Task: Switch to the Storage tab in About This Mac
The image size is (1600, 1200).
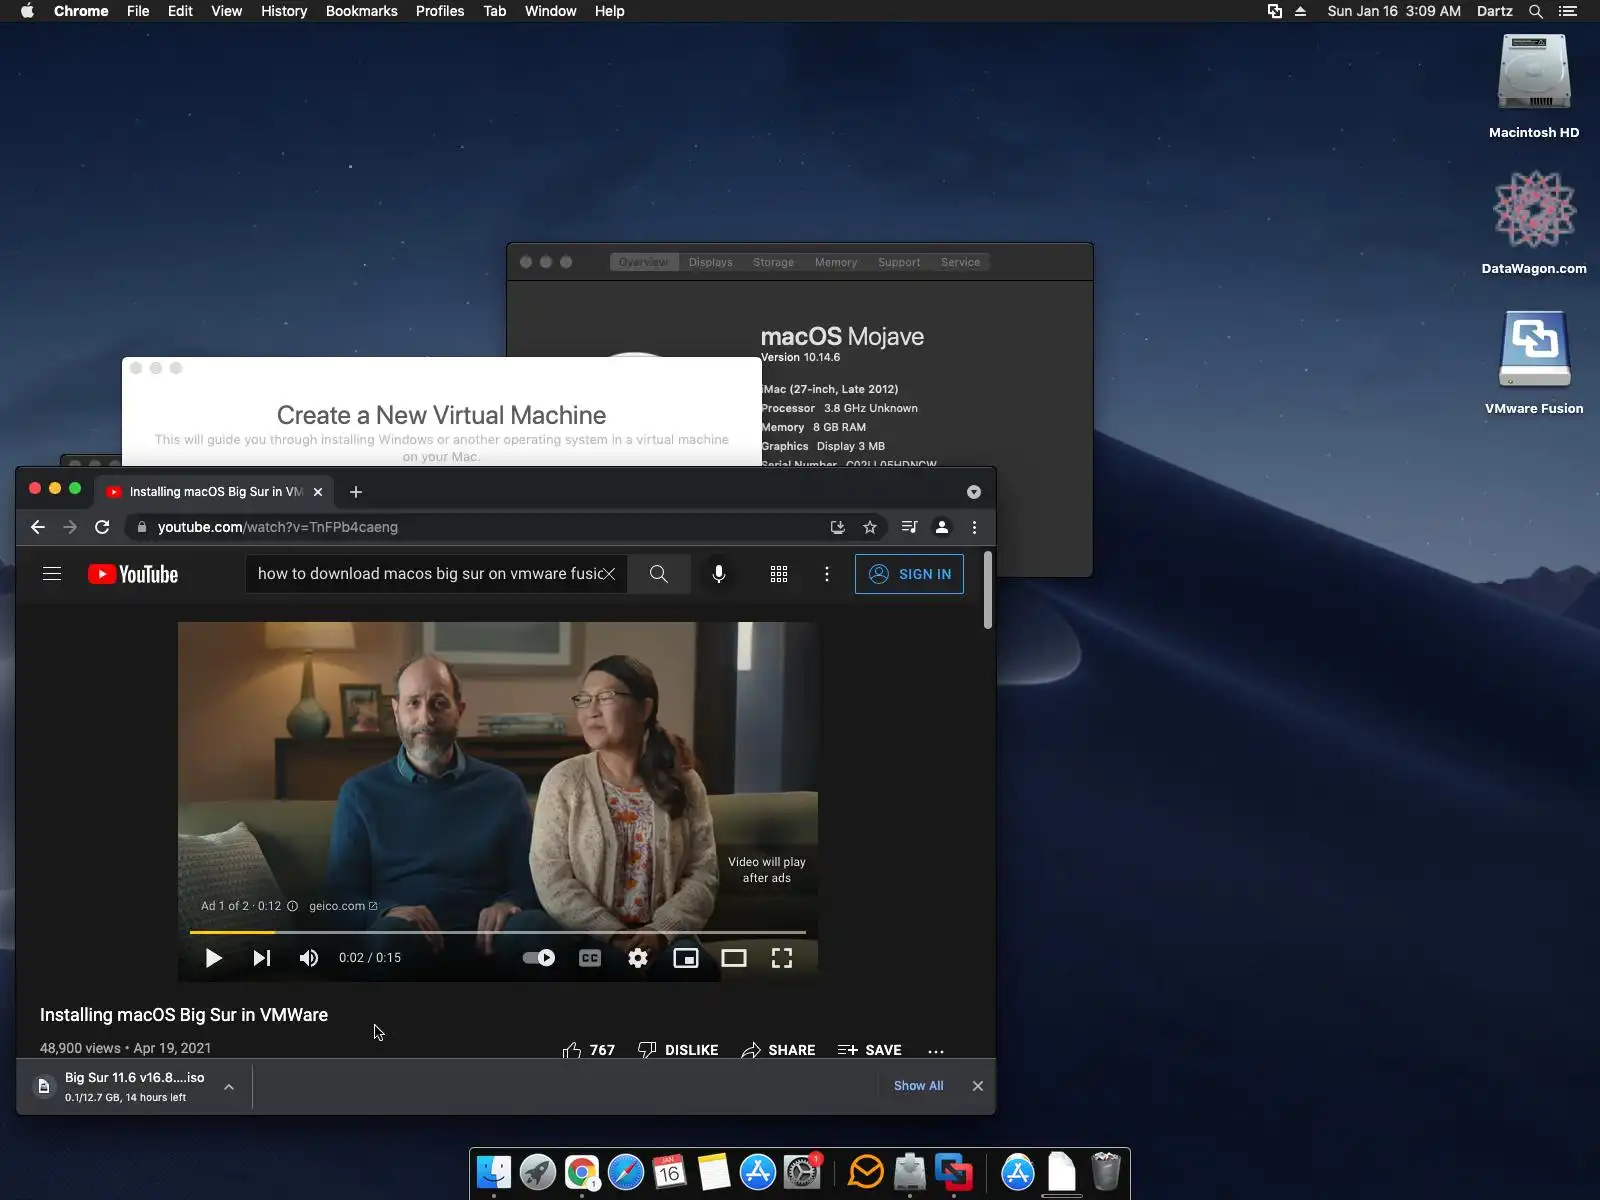Action: pos(773,262)
